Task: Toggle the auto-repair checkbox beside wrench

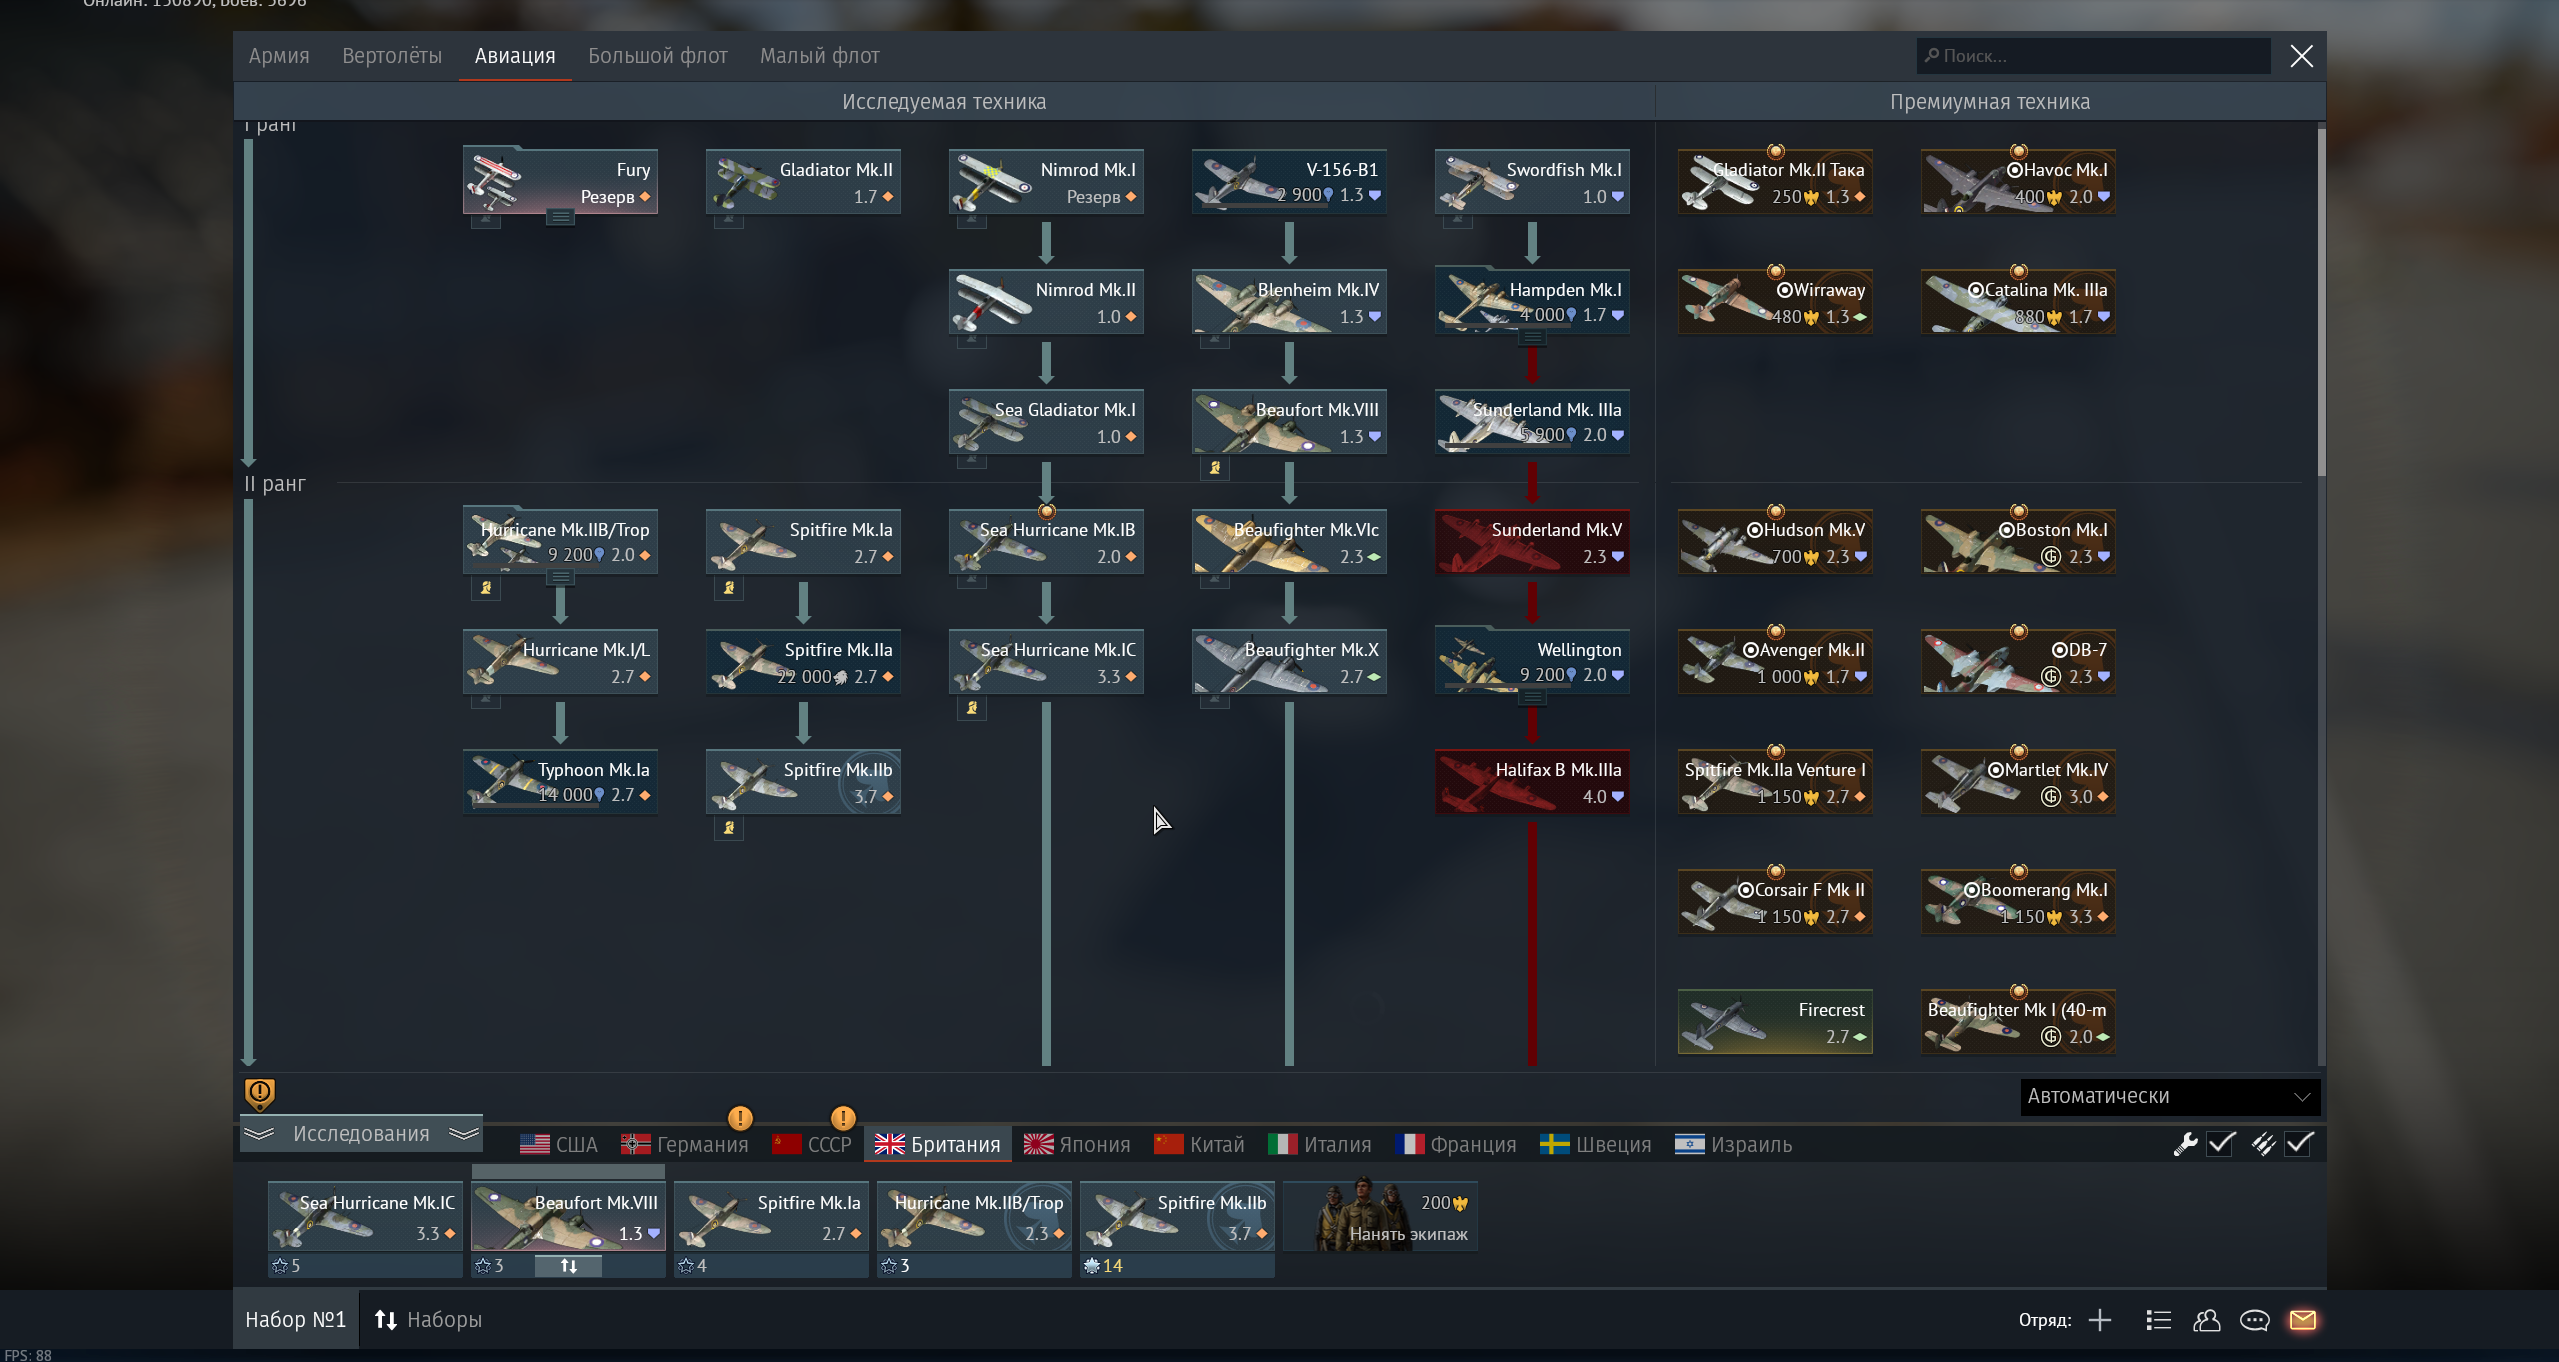Action: pyautogui.click(x=2222, y=1144)
